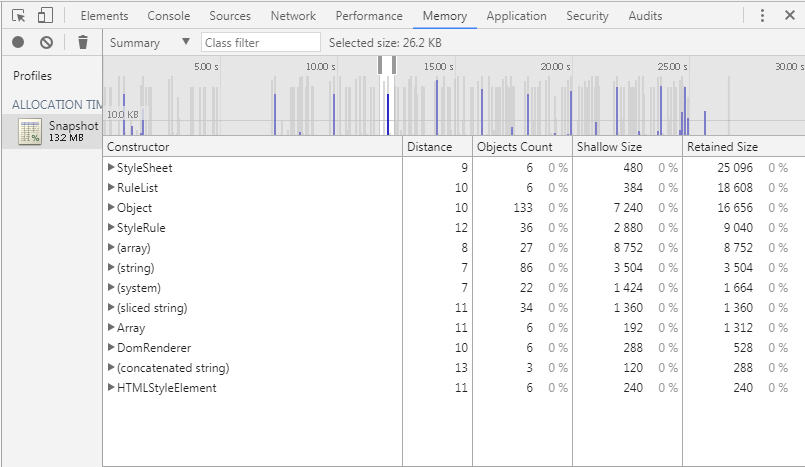Select the '16 656' retained size cell

(x=735, y=208)
